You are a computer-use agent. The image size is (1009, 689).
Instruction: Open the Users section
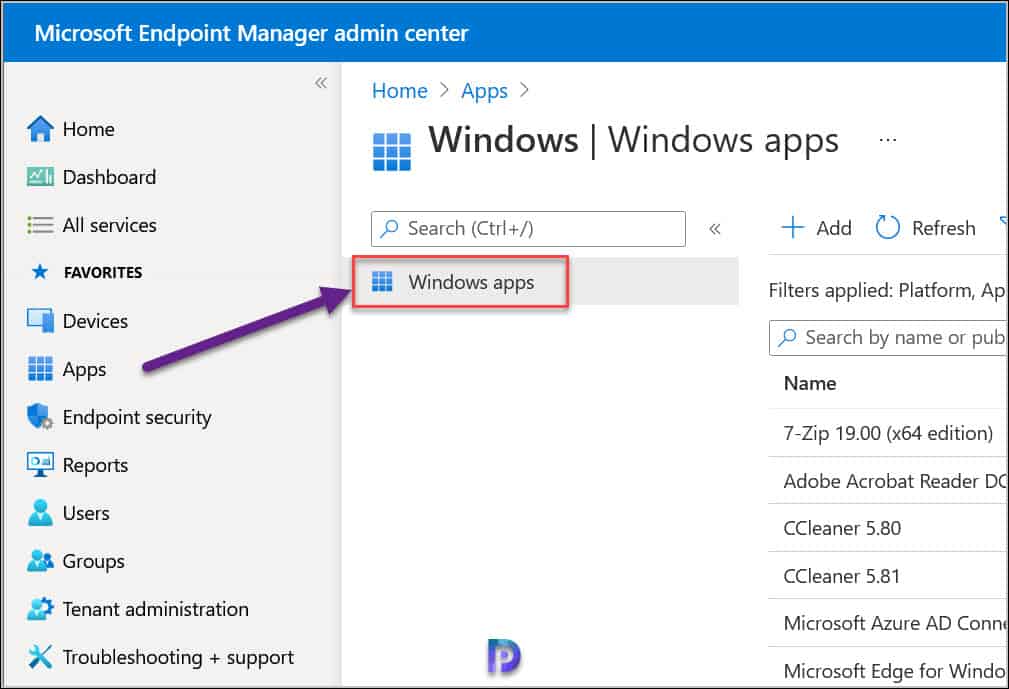pos(86,513)
